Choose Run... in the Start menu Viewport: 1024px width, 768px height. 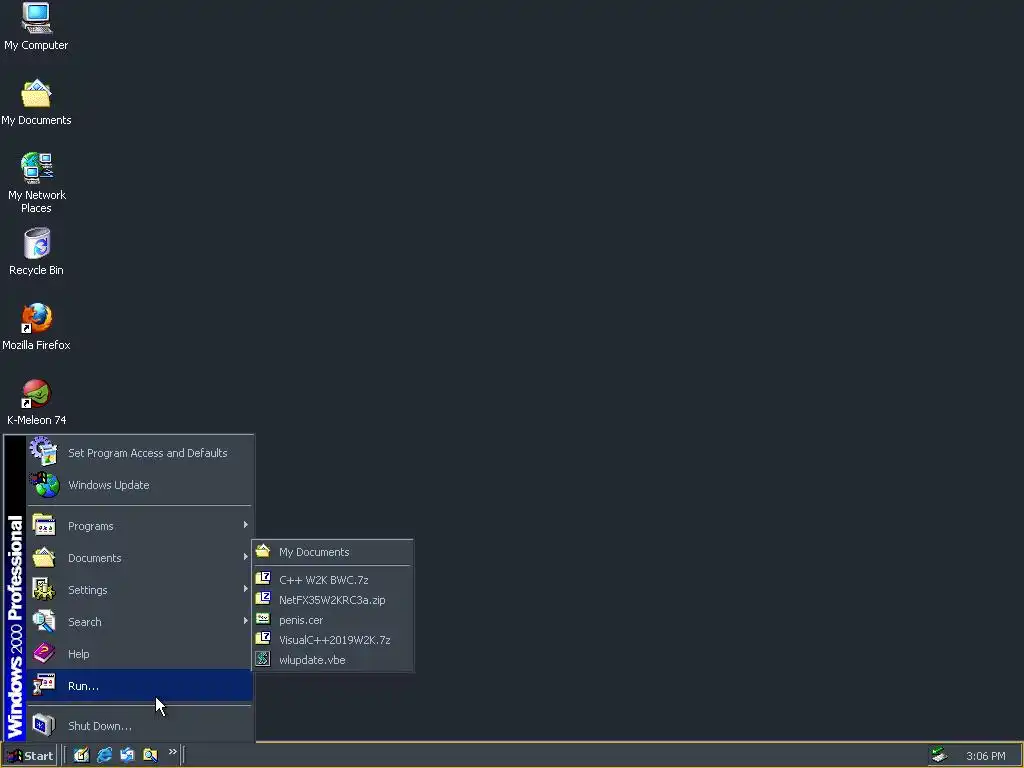(x=140, y=686)
